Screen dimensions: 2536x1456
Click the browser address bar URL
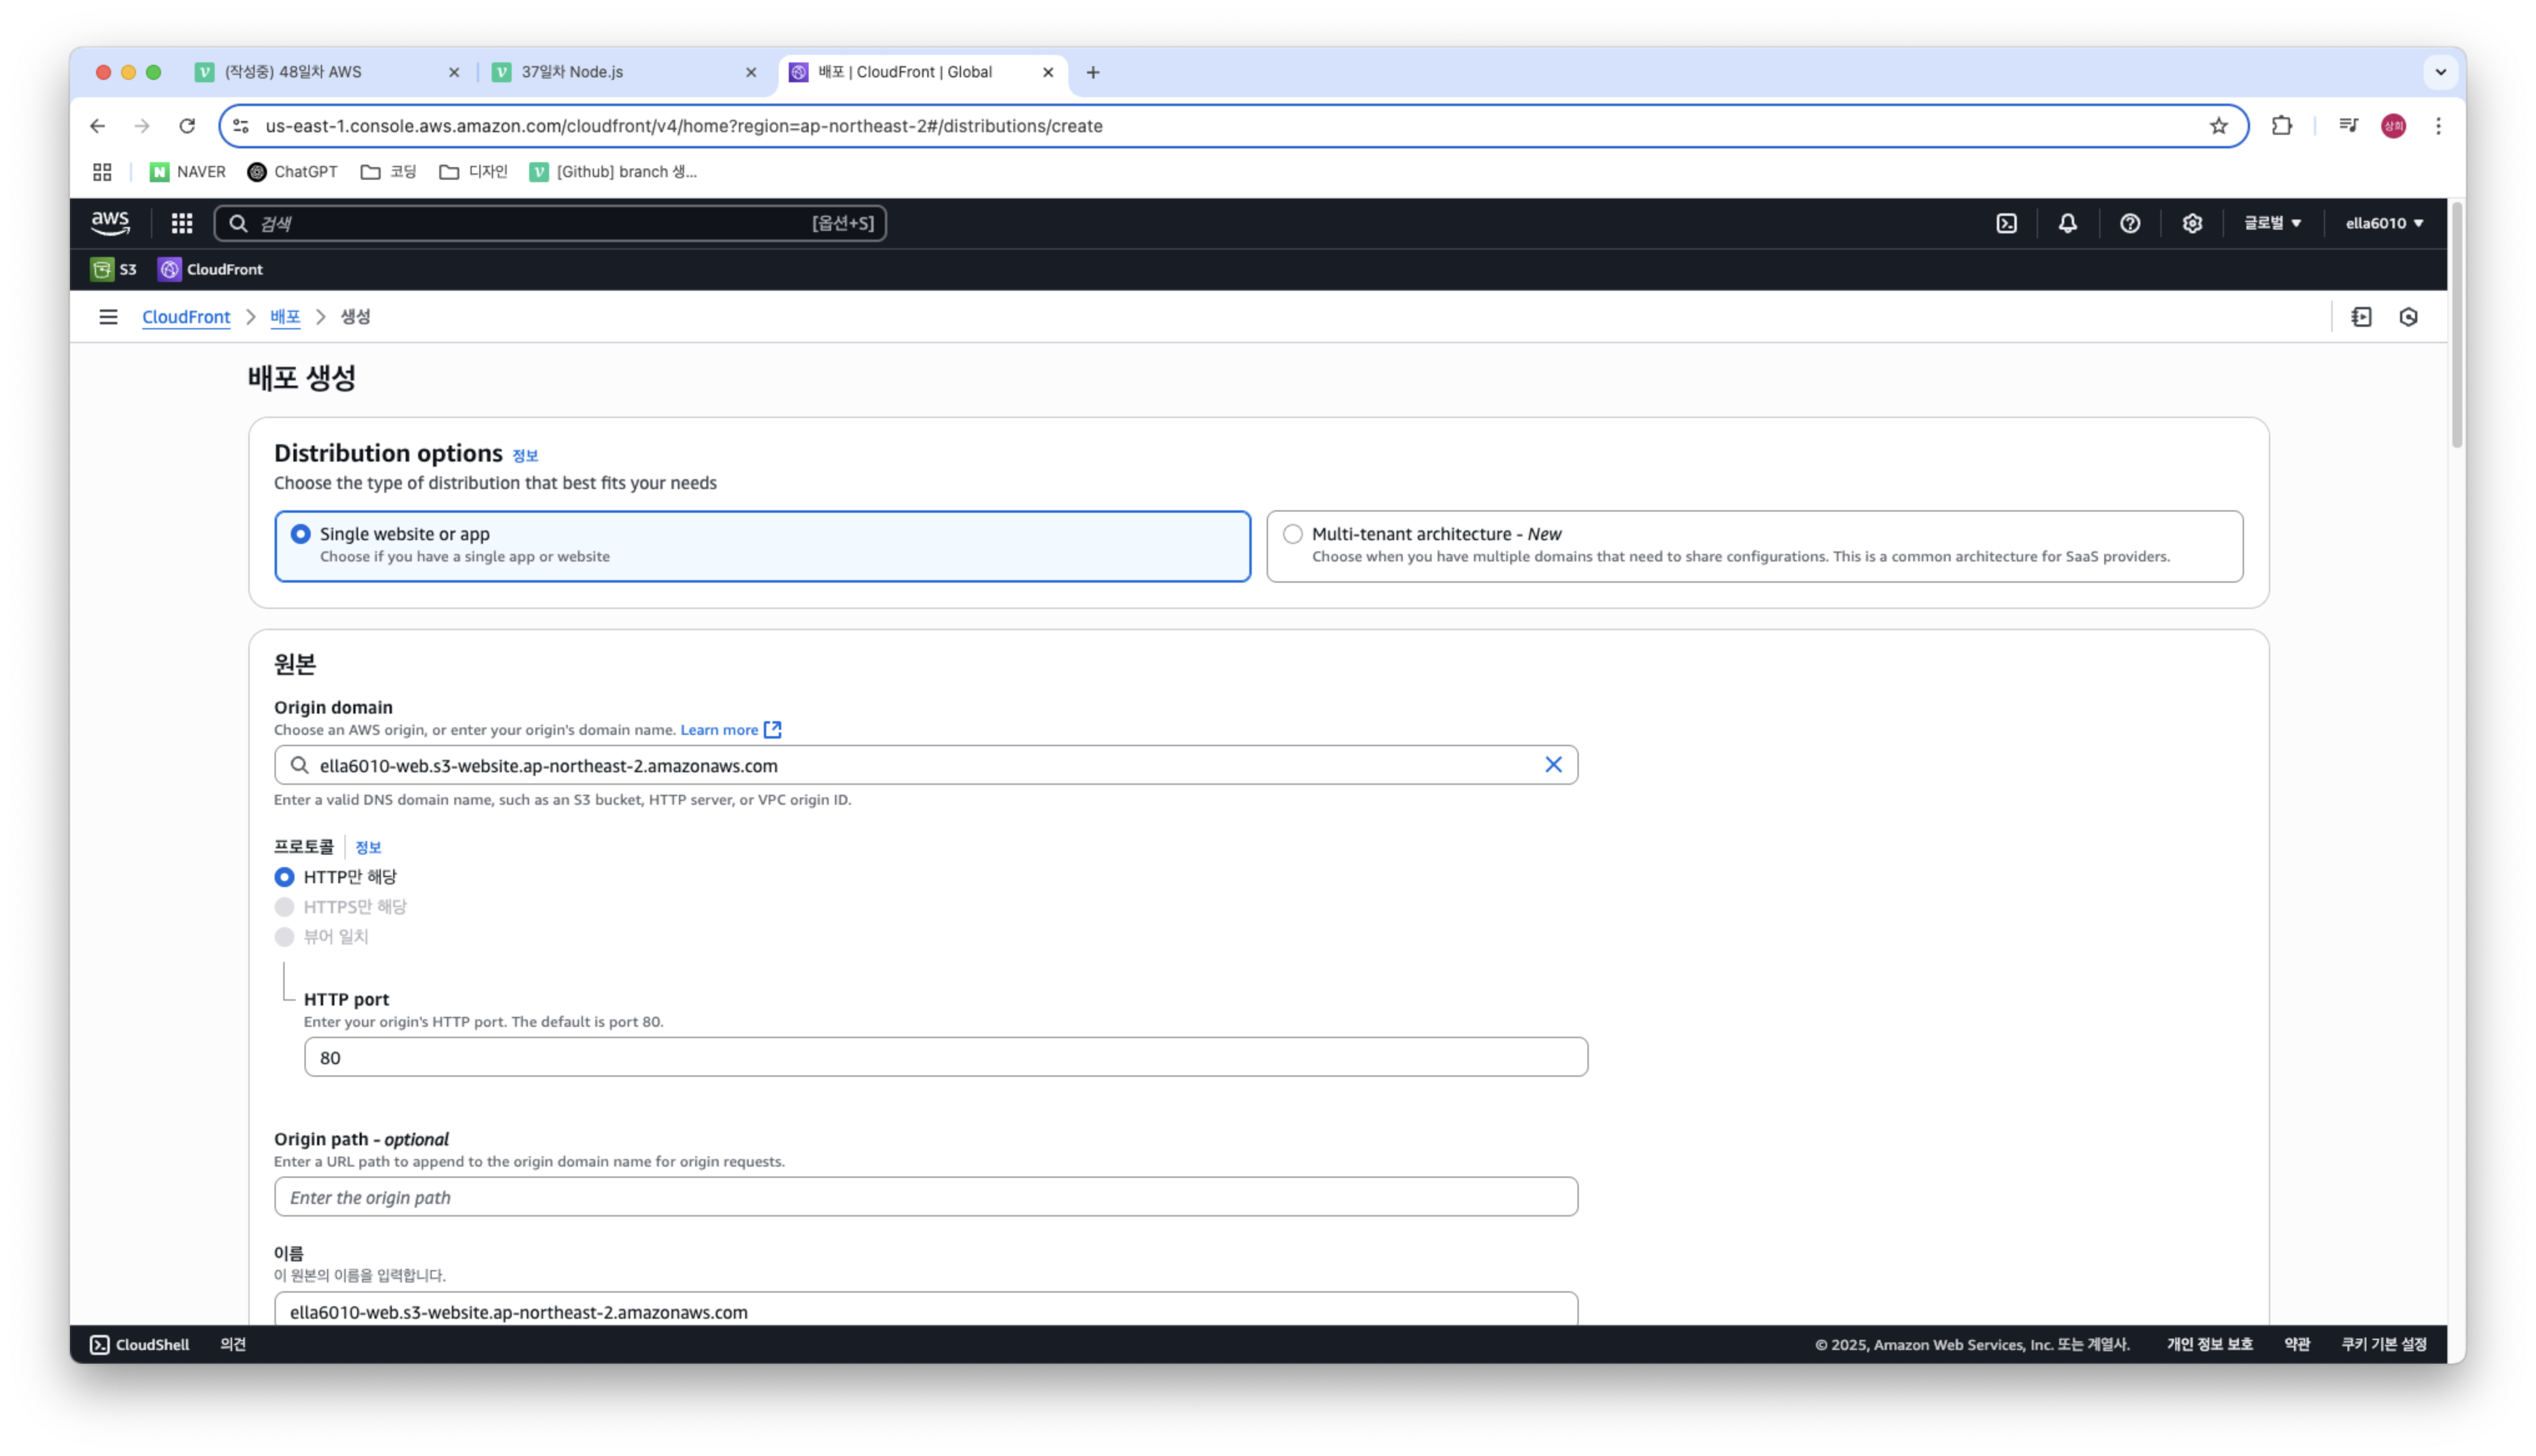(x=684, y=126)
